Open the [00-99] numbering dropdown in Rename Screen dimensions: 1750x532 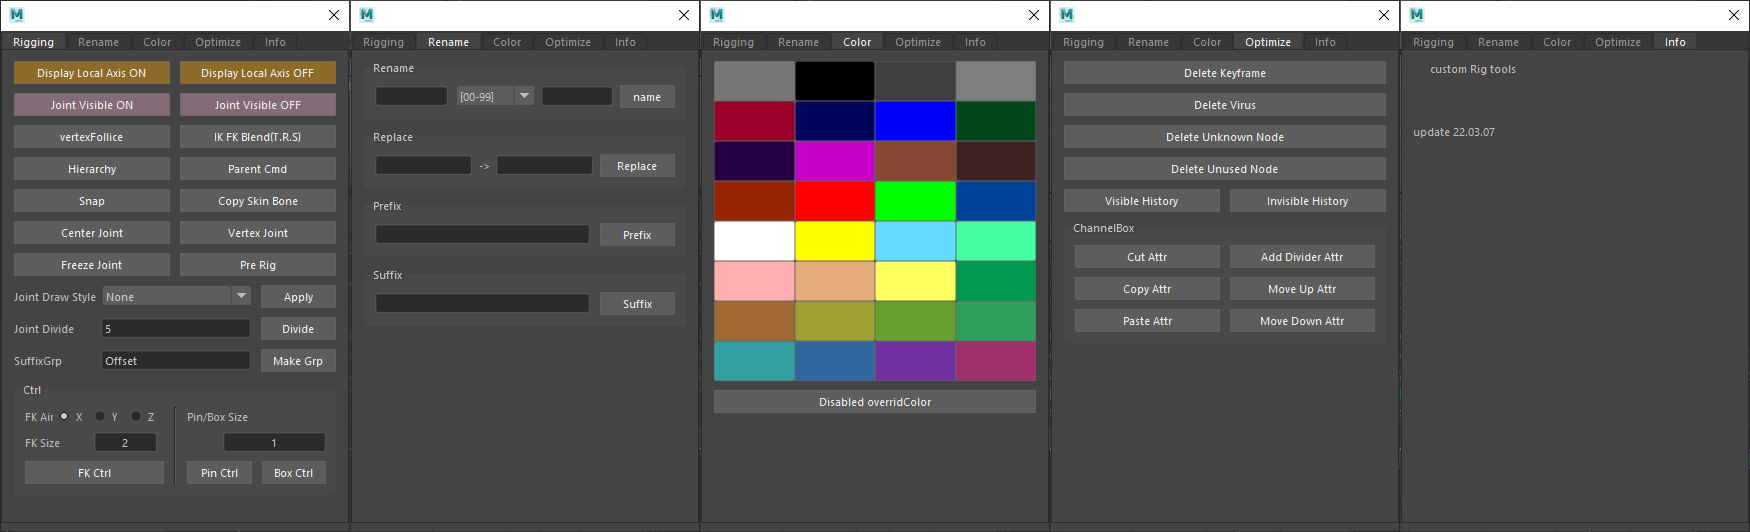pos(495,96)
